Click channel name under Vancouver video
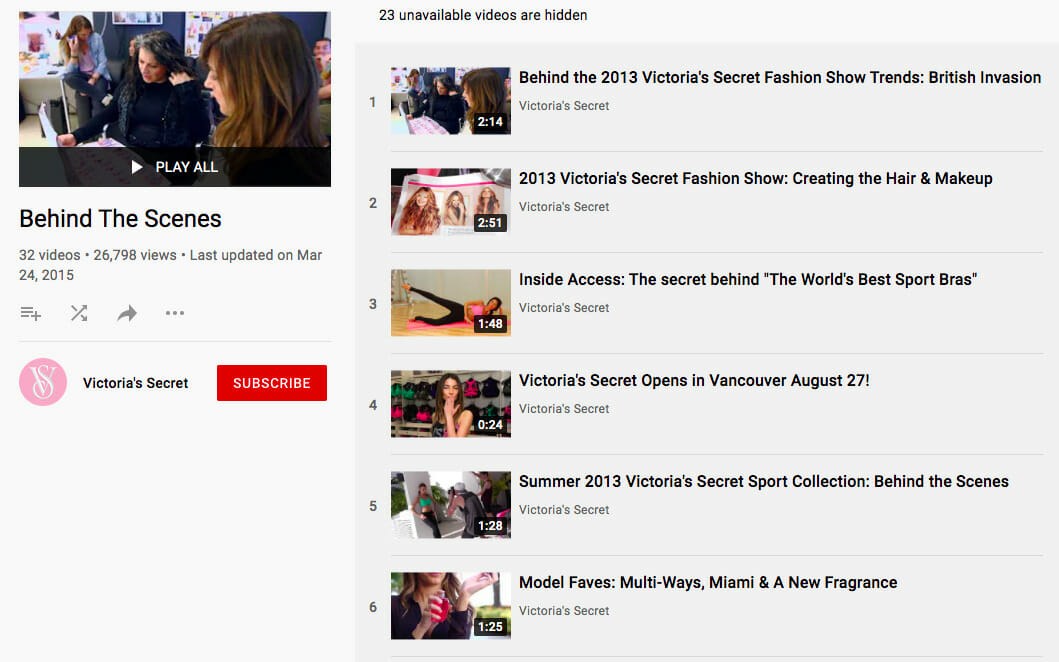Screen dimensions: 1059x662 pyautogui.click(x=564, y=409)
